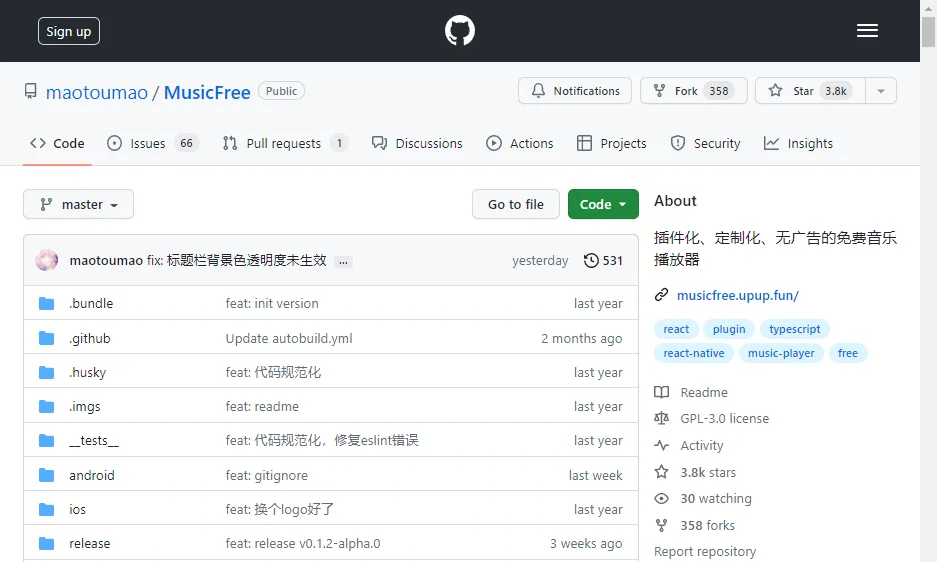Go to the Discussions tab
937x562 pixels.
417,143
